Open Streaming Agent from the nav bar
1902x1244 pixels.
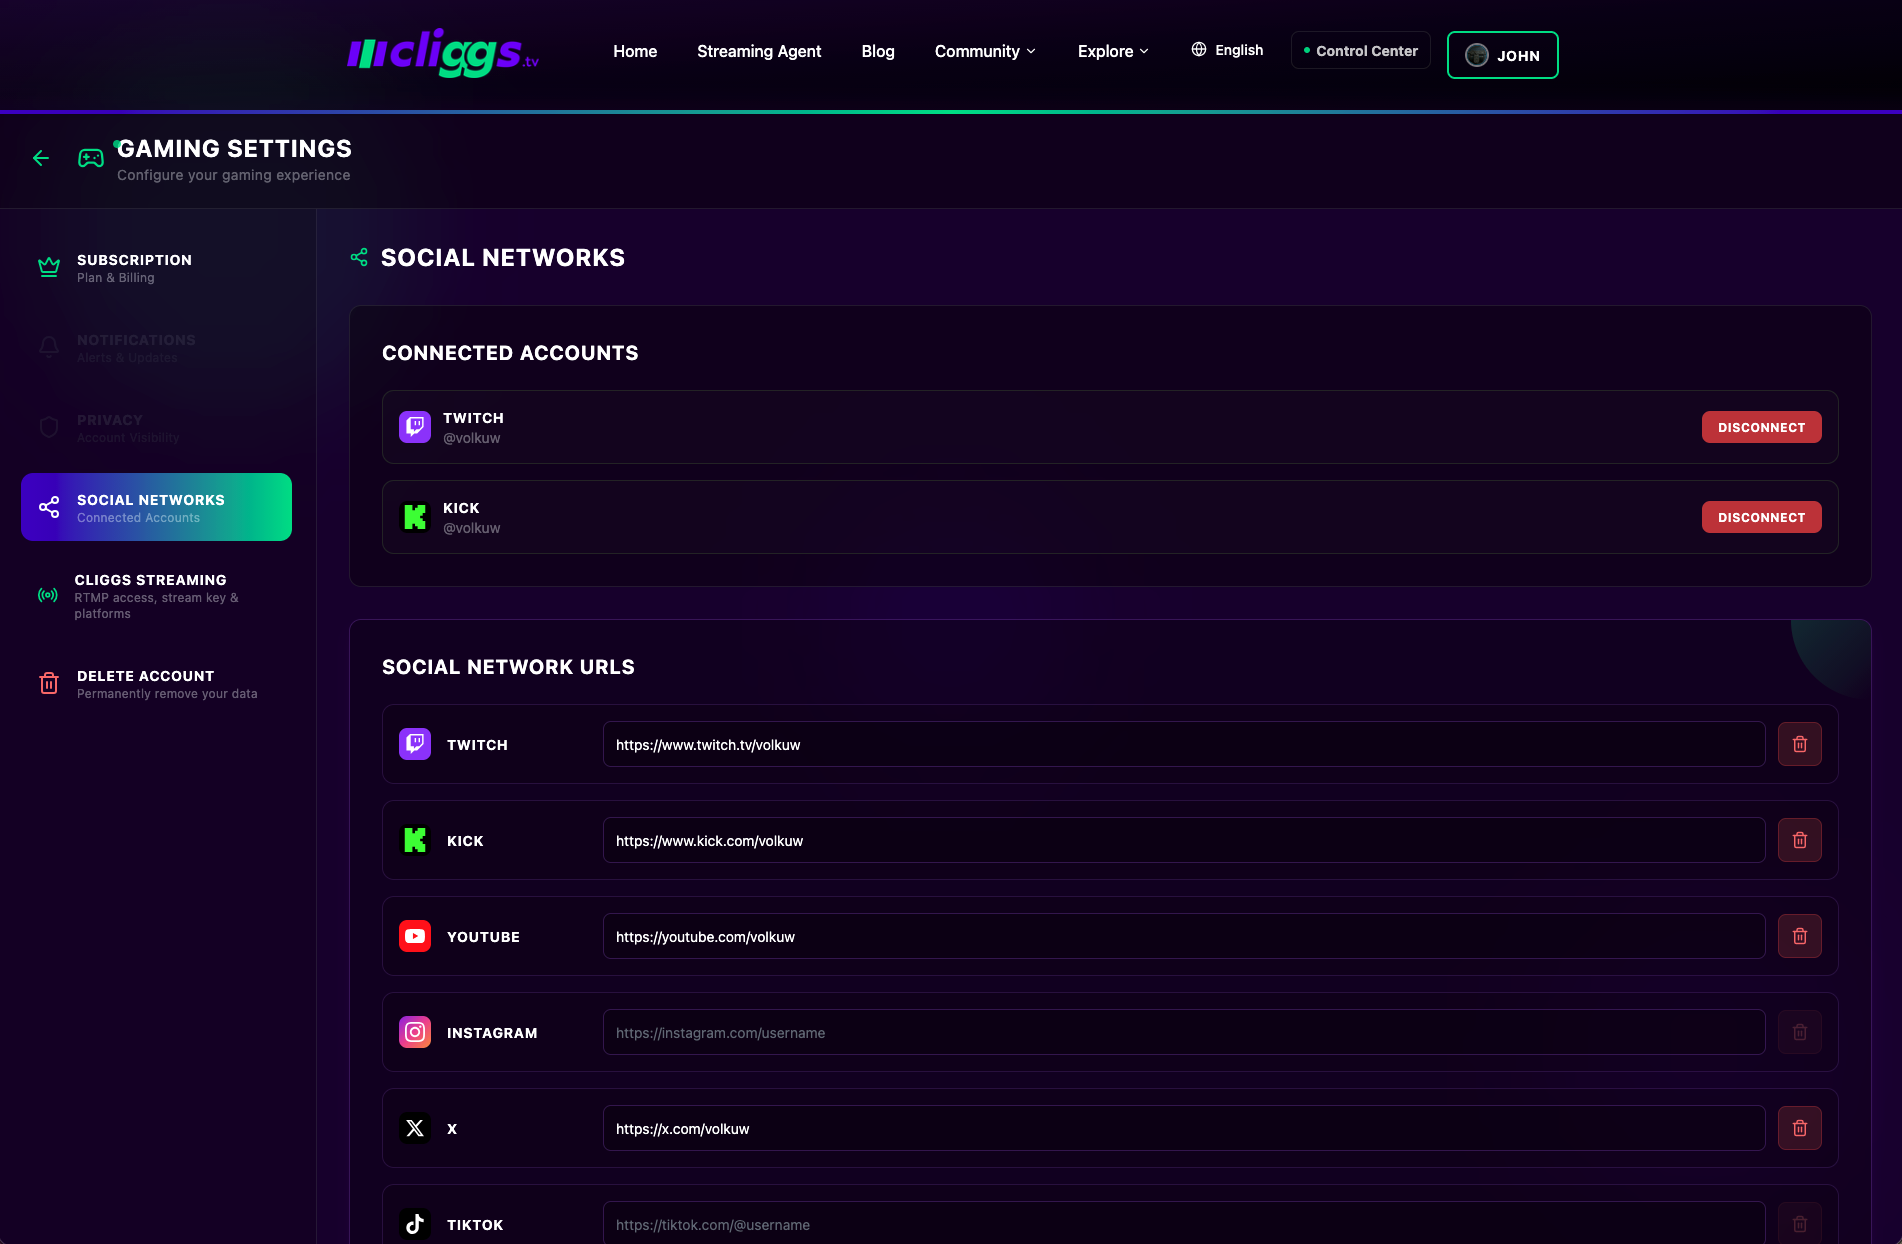coord(759,51)
